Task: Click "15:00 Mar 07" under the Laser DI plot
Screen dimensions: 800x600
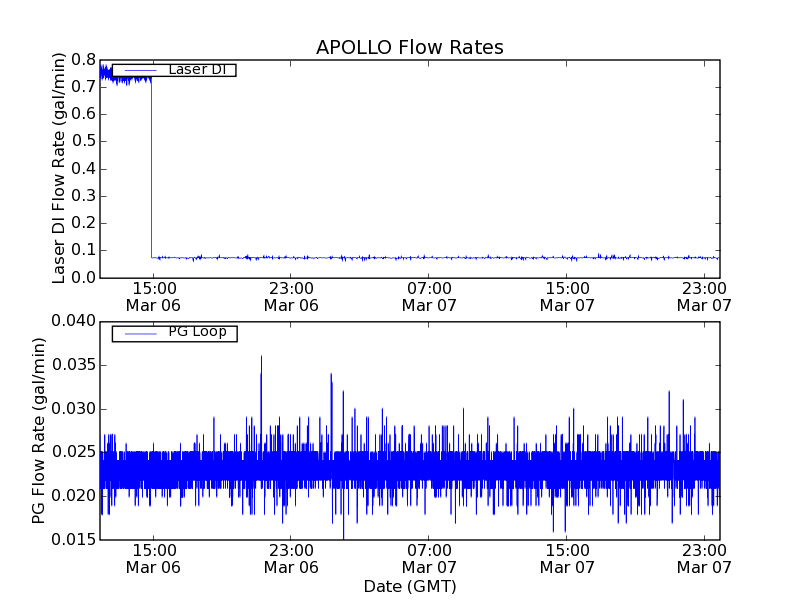Action: [x=567, y=297]
